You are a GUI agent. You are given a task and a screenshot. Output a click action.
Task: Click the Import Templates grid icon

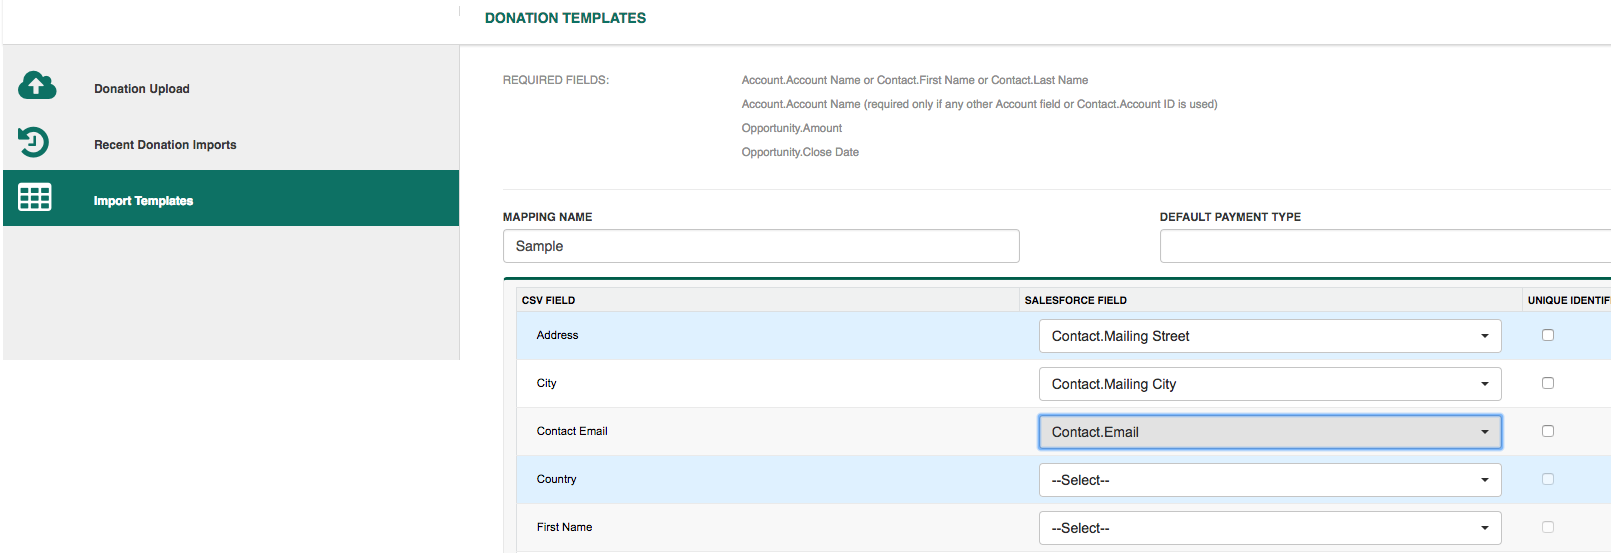(x=35, y=198)
